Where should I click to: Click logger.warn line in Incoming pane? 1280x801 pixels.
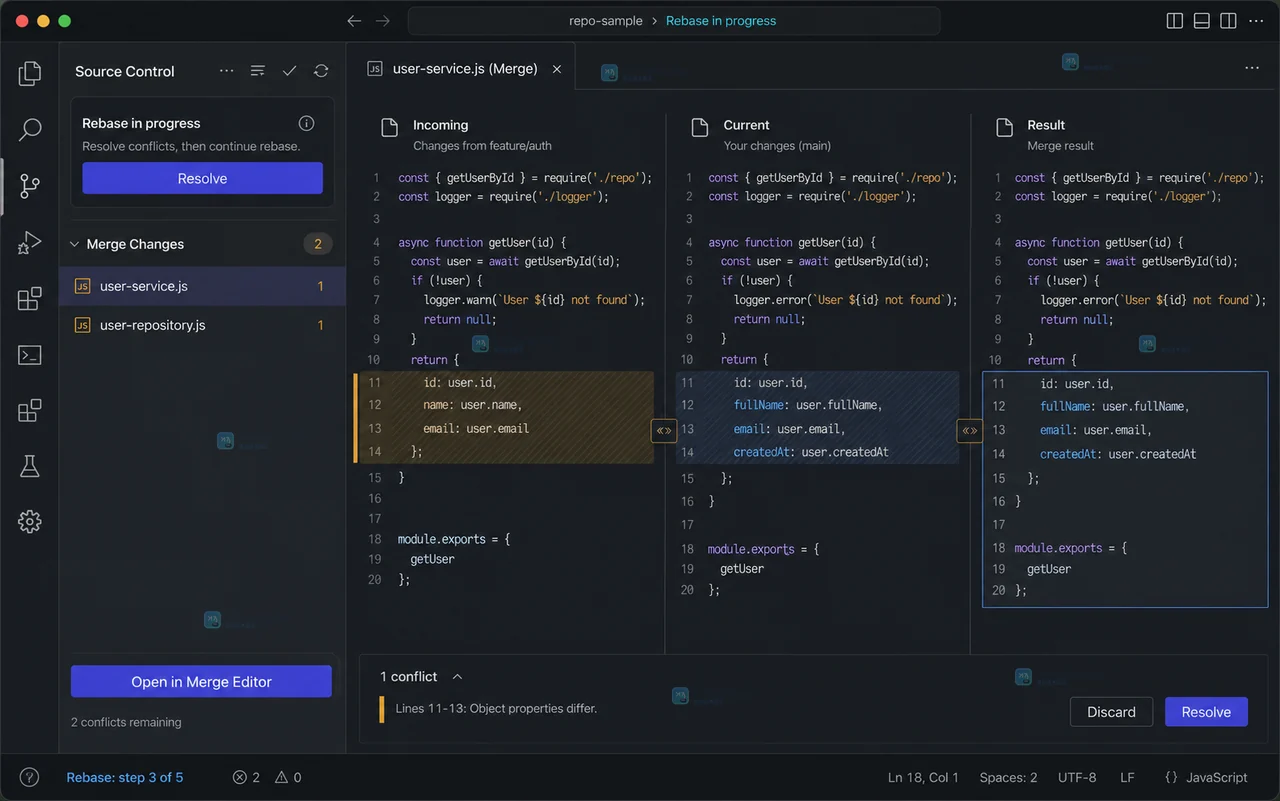pos(534,299)
